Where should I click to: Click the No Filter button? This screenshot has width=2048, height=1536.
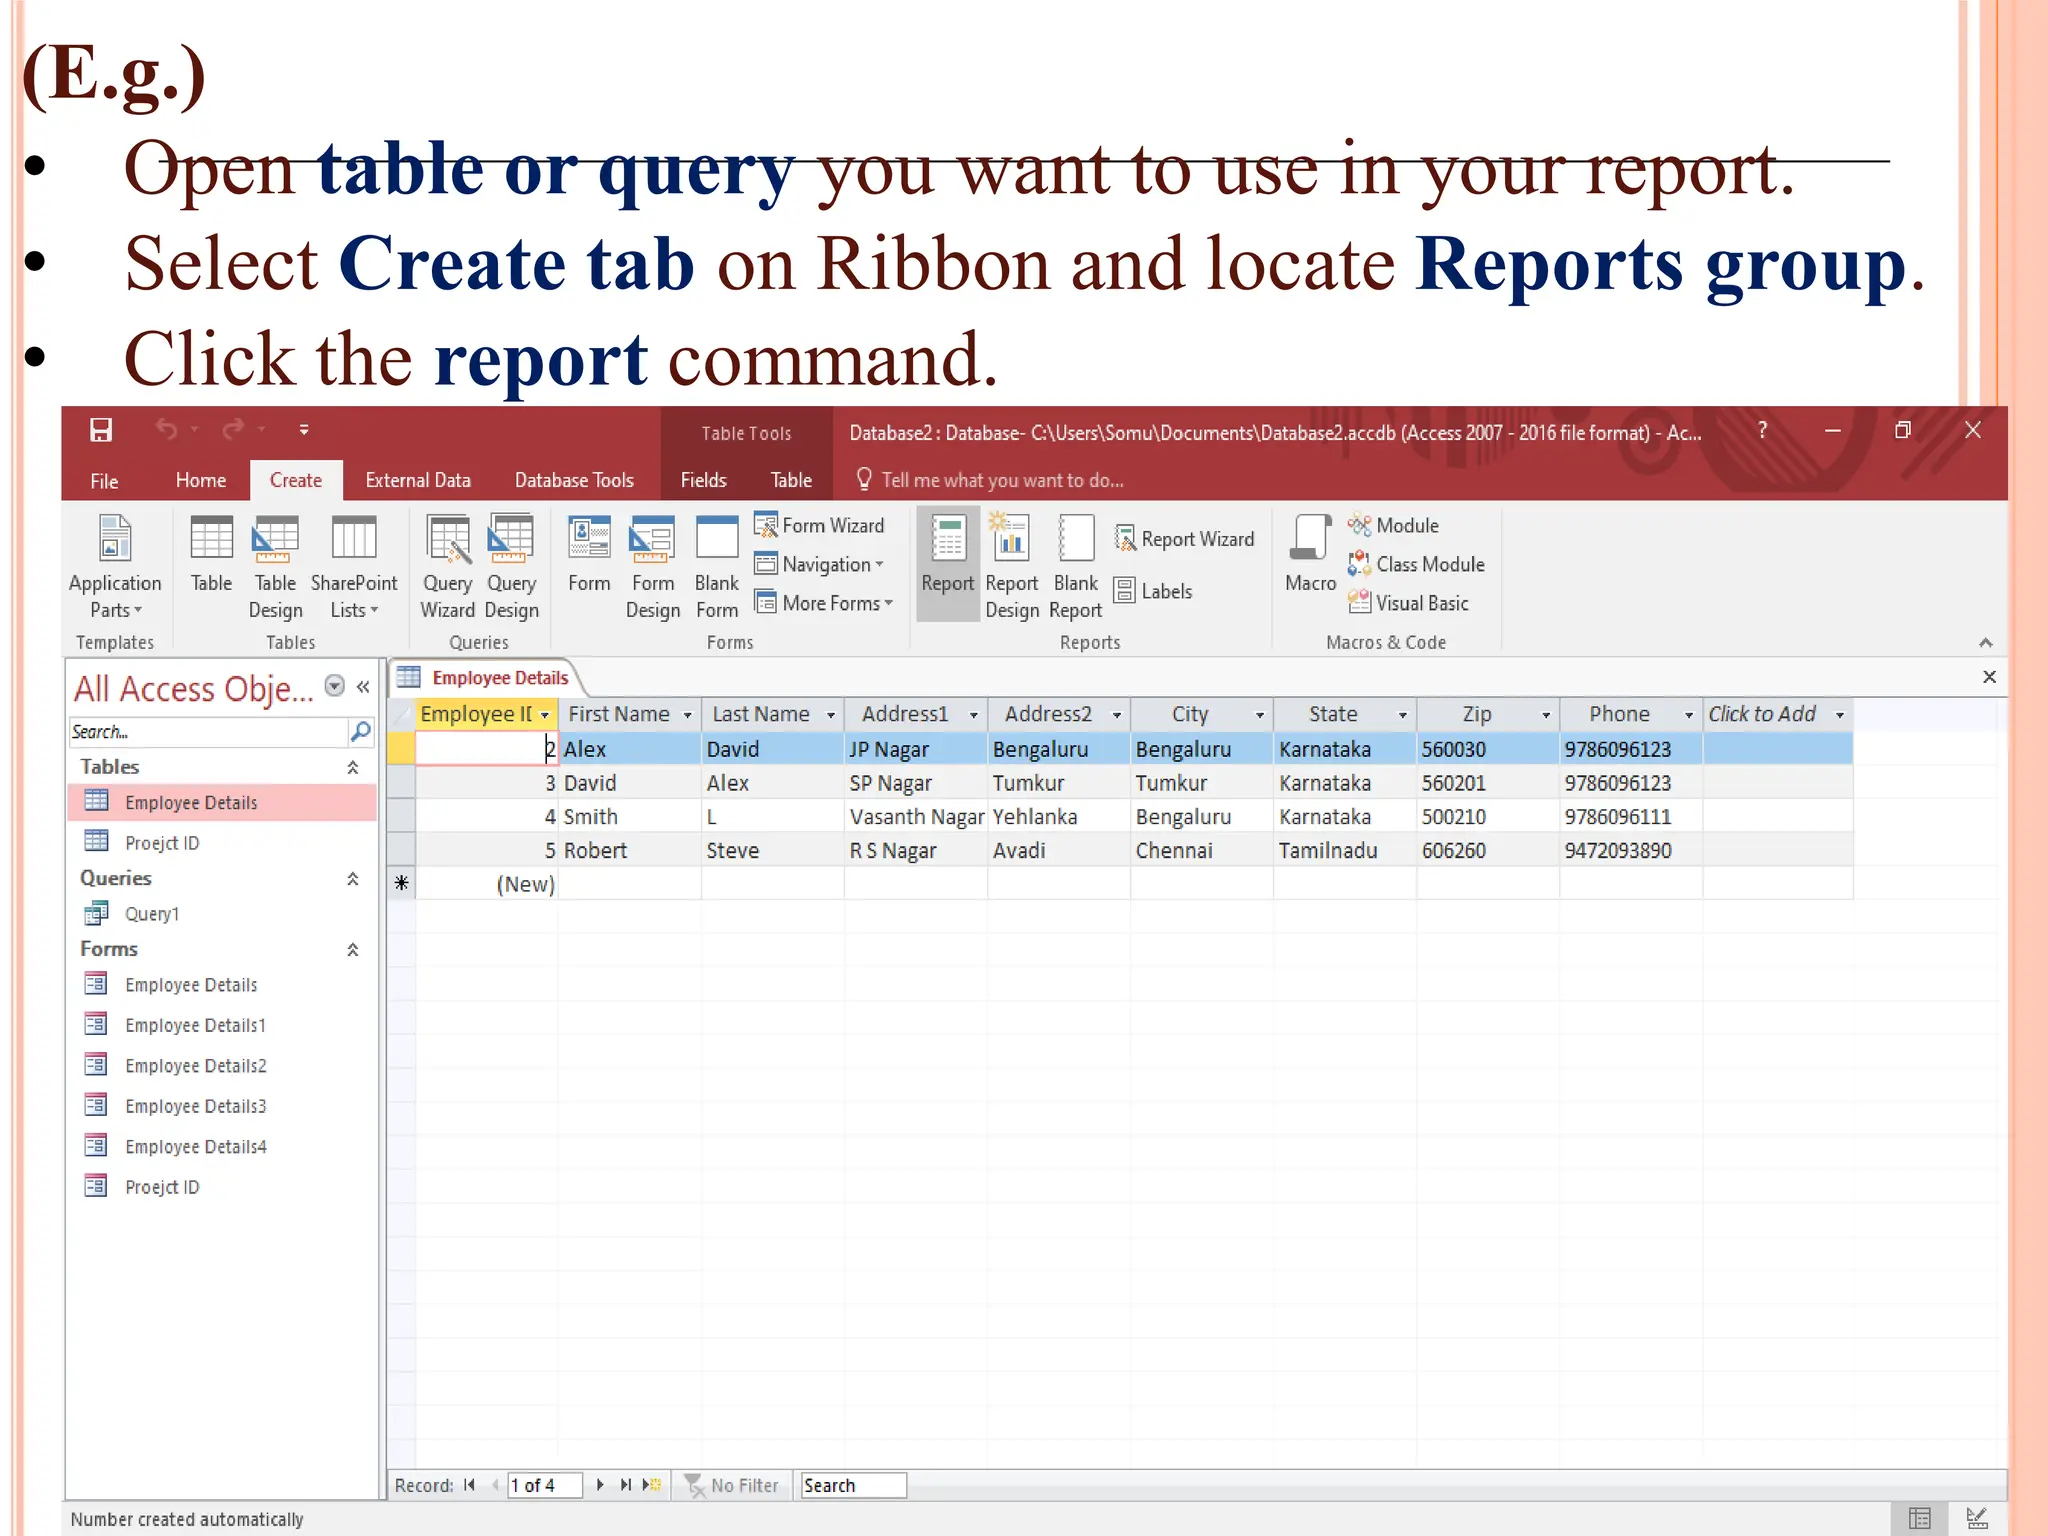pos(731,1485)
